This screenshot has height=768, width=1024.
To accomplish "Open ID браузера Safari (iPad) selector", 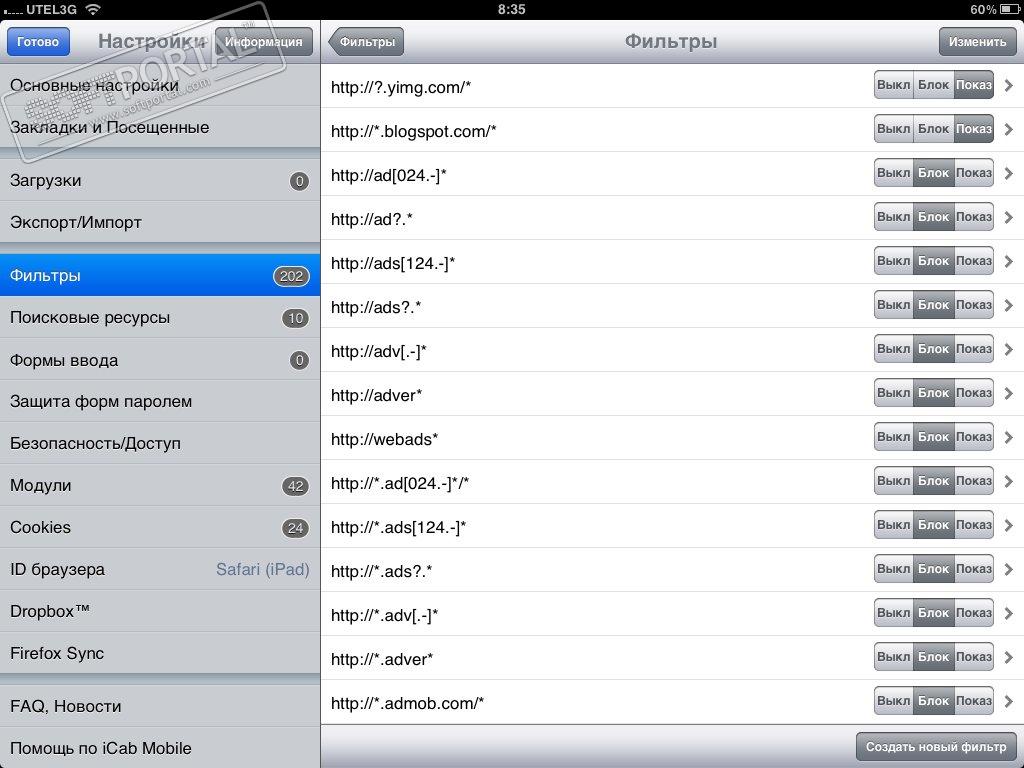I will click(160, 569).
